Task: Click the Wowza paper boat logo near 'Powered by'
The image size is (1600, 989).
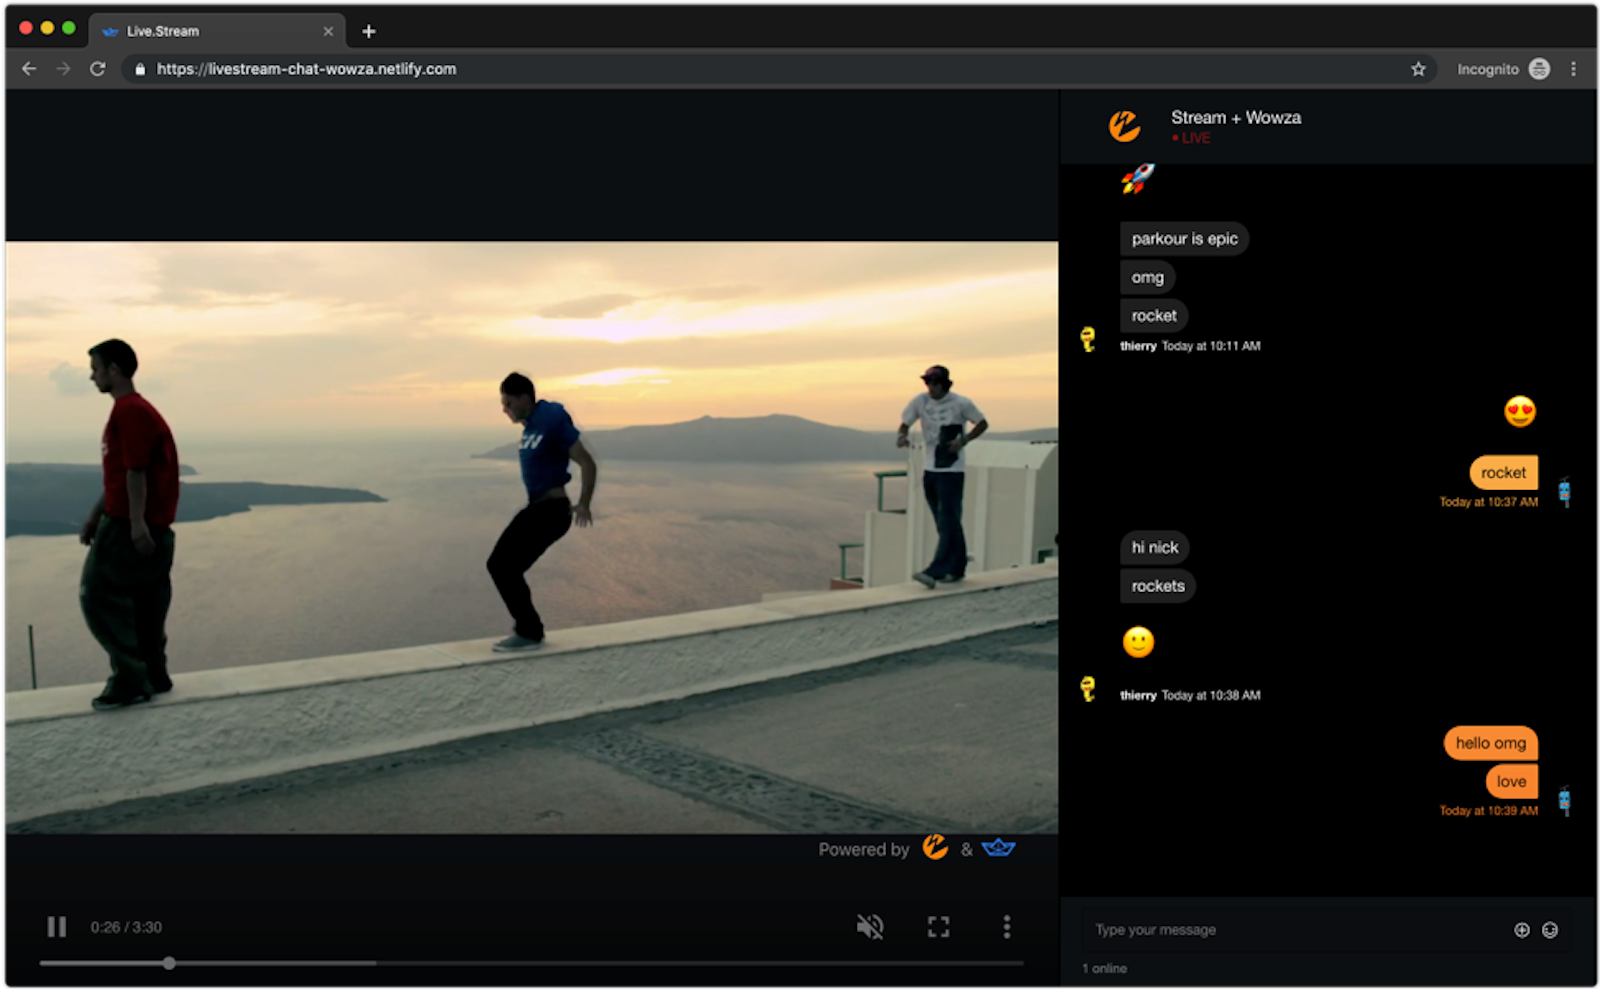Action: coord(1000,848)
